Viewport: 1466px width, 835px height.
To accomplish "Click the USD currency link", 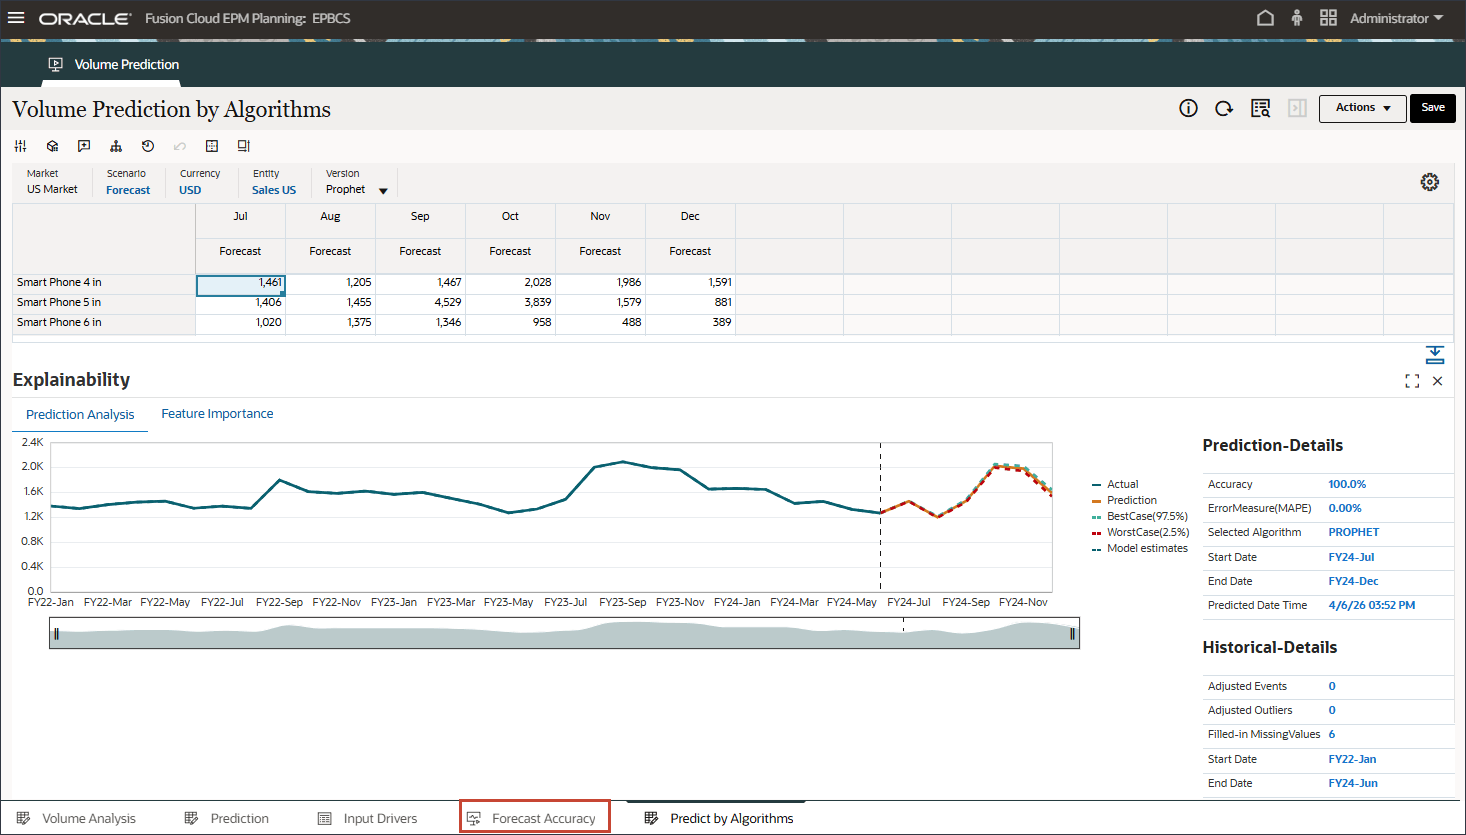I will pos(190,190).
